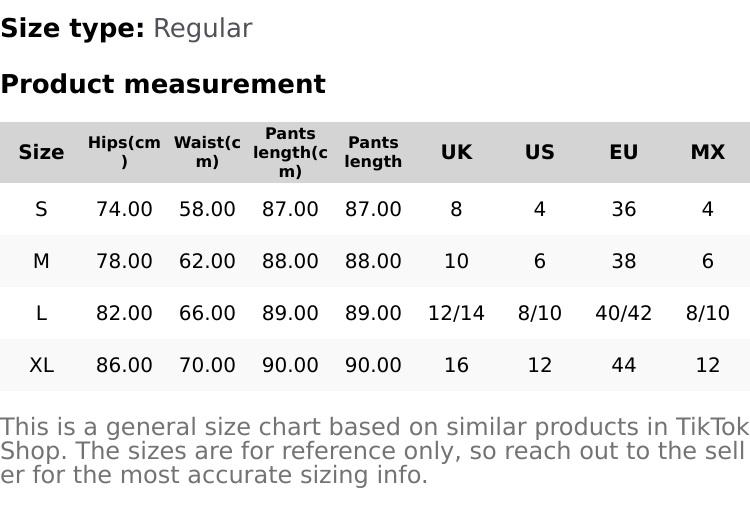Click the M size row label
The width and height of the screenshot is (750, 511).
41,261
